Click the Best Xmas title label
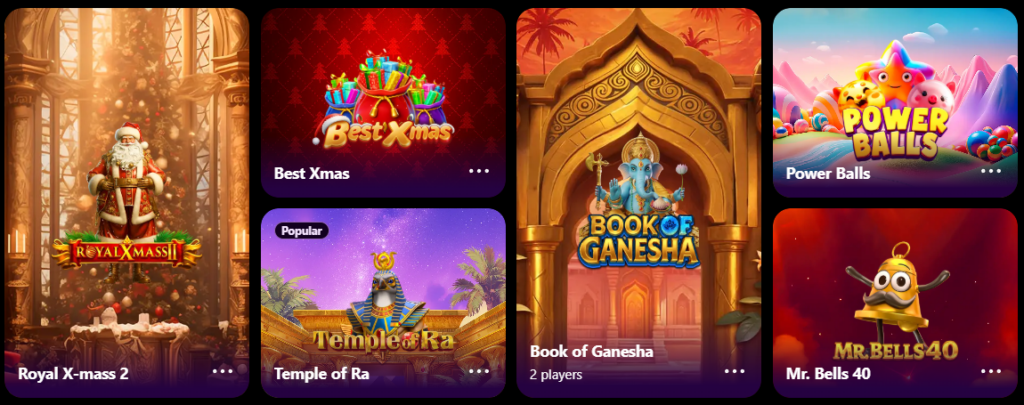Screen dimensions: 1024x405 pos(312,174)
